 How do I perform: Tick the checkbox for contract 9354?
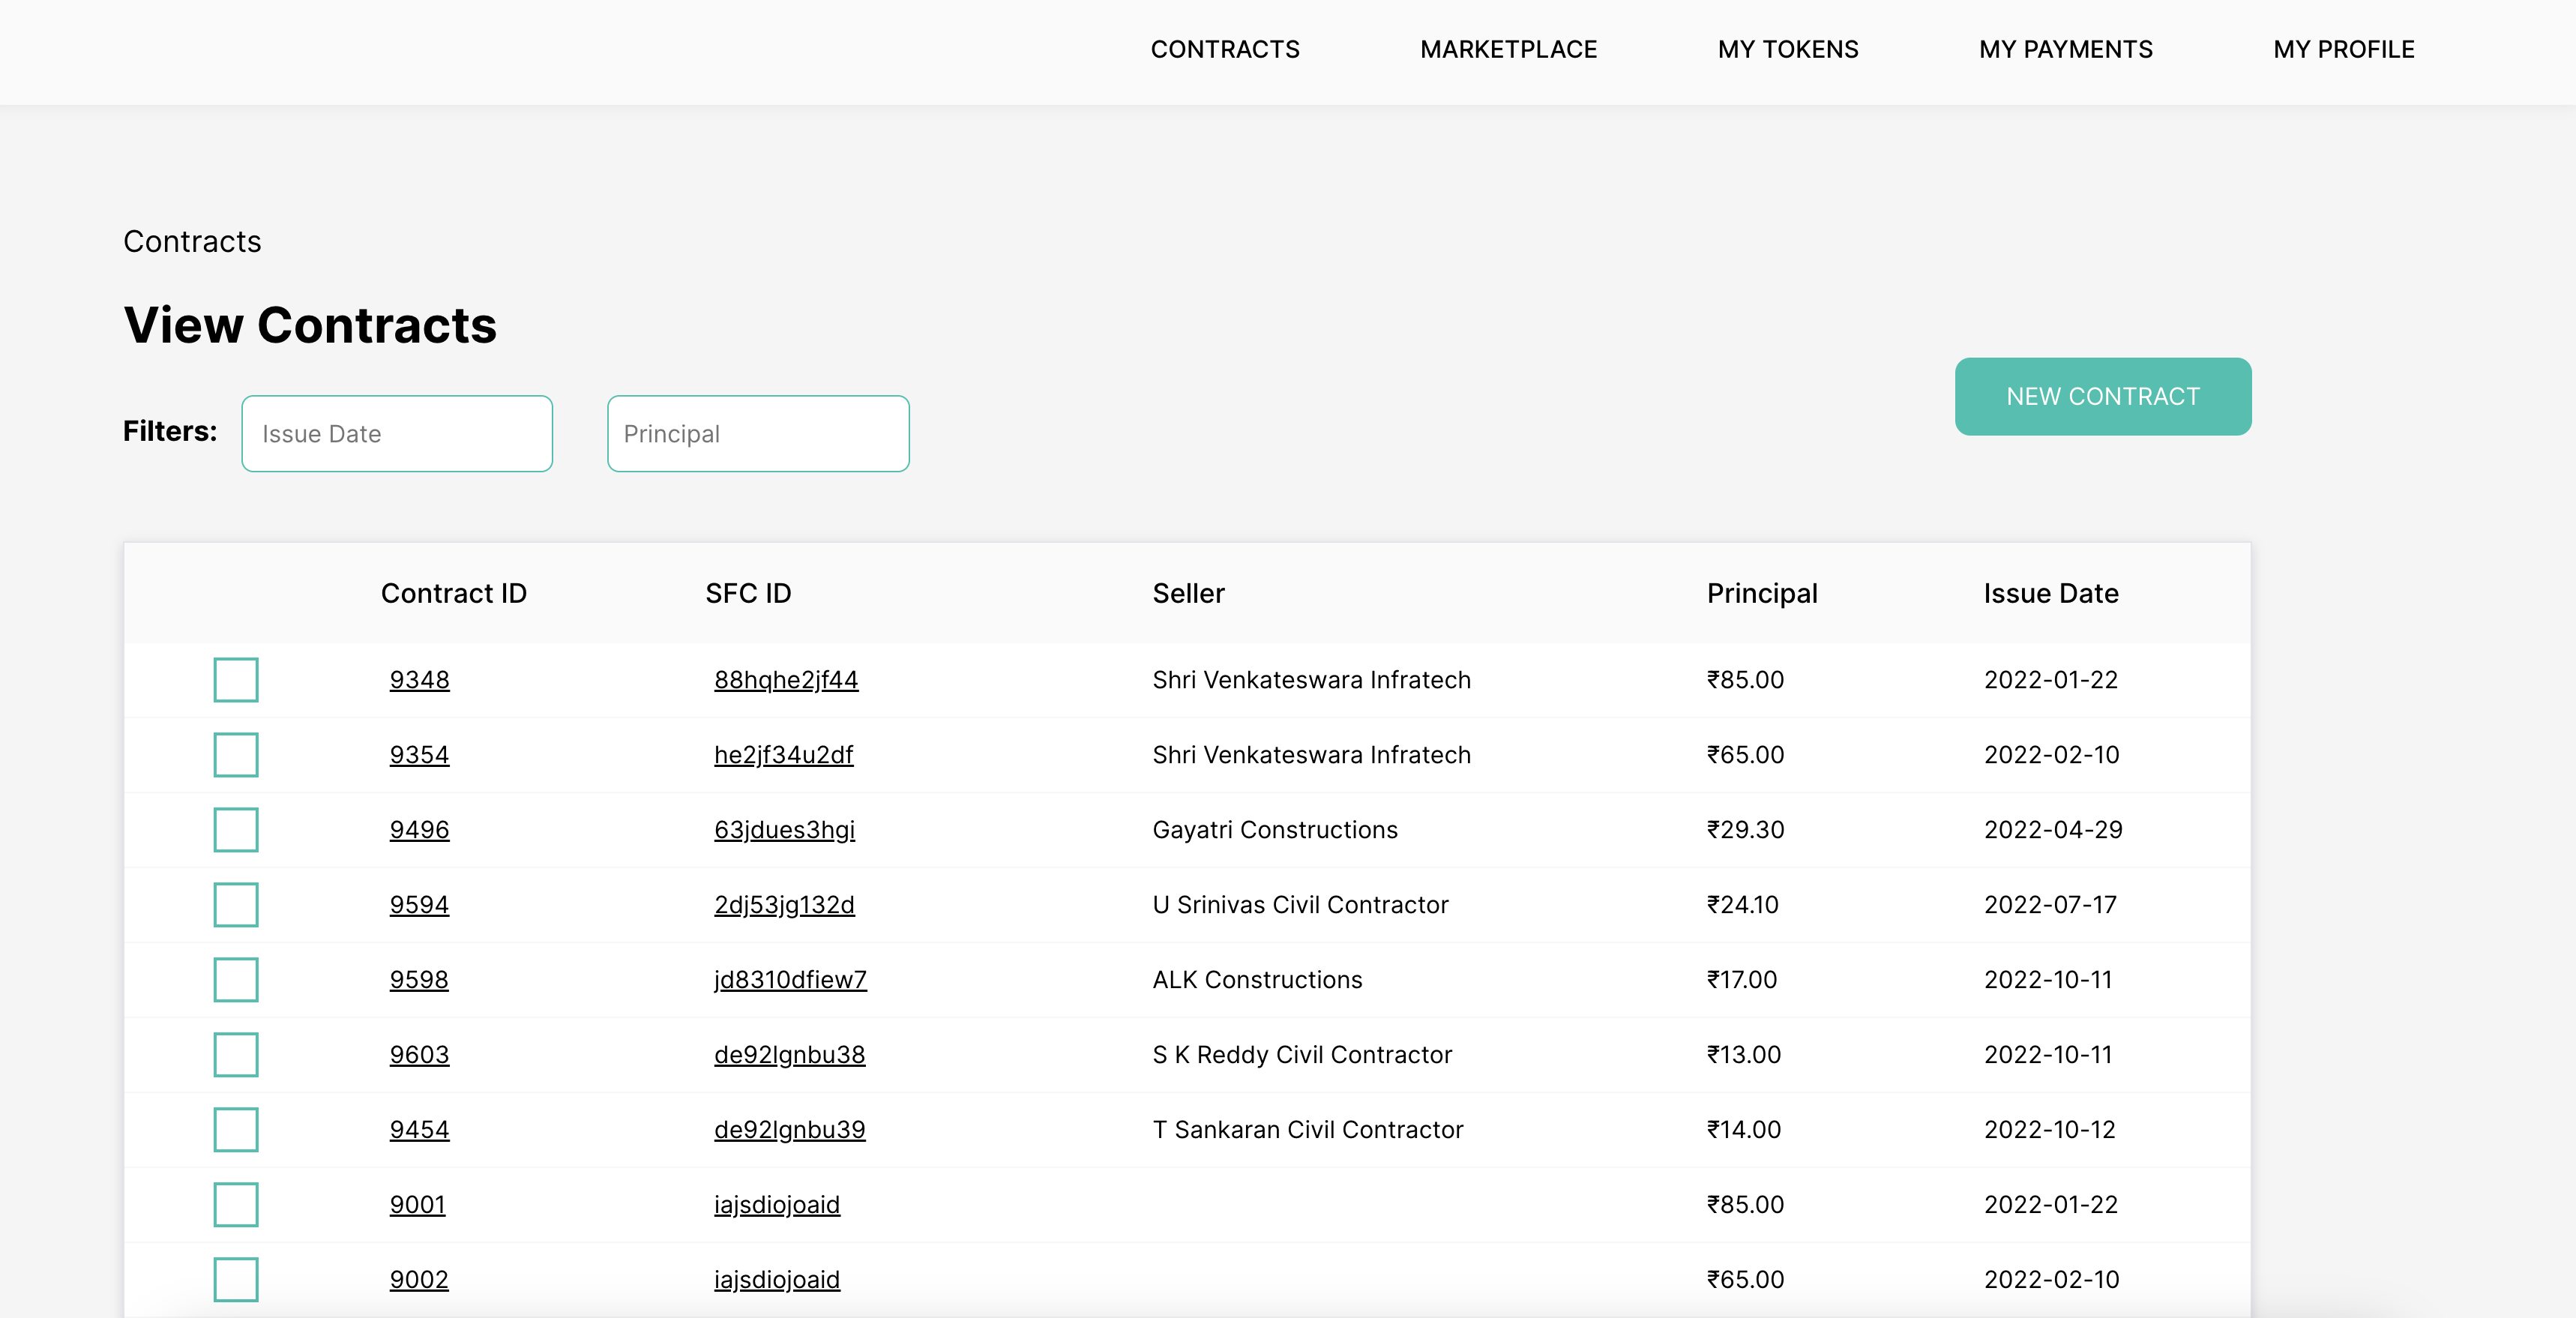[236, 754]
